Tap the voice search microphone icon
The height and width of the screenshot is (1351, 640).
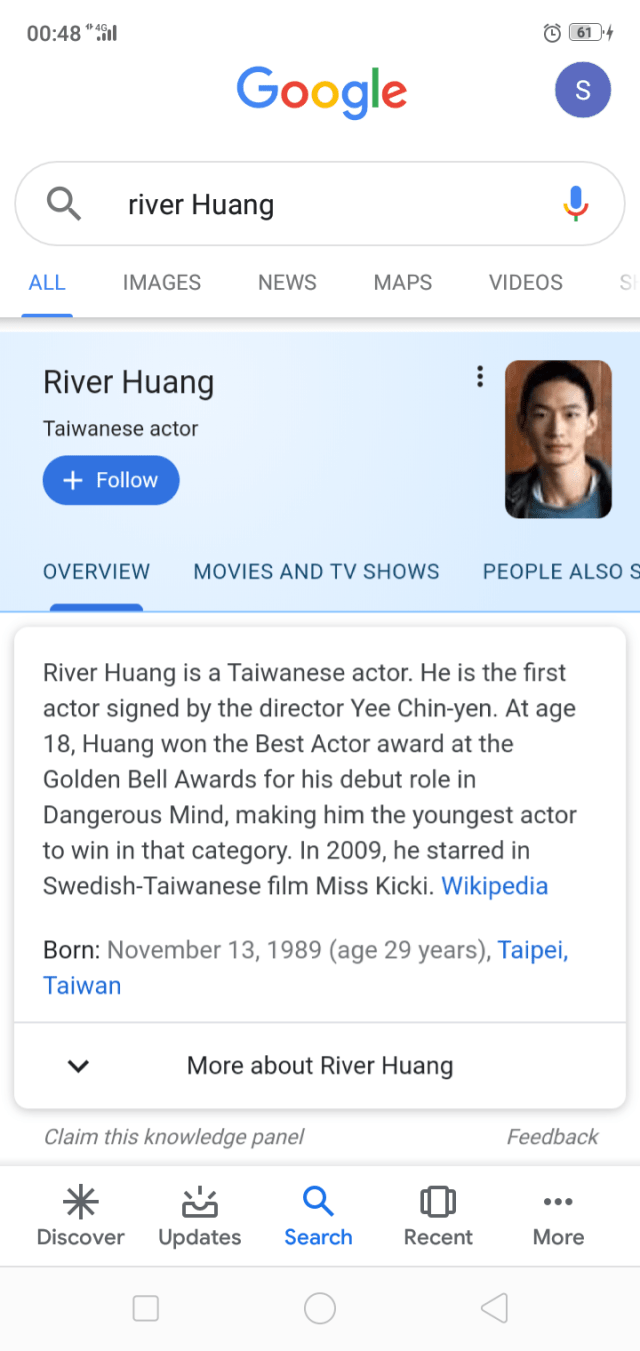575,203
